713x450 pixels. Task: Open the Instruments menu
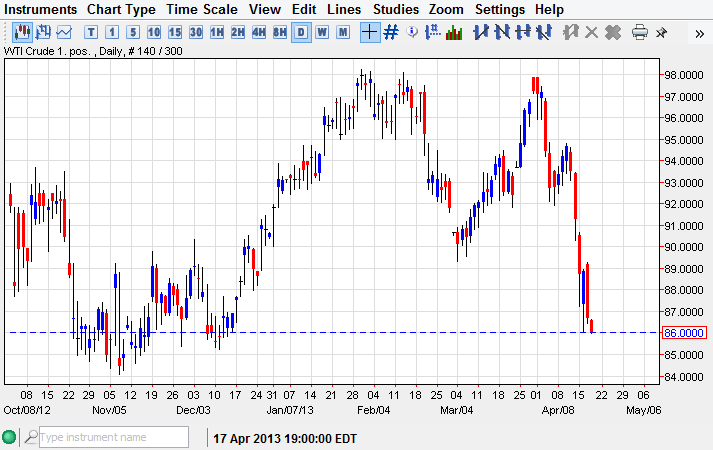tap(41, 9)
